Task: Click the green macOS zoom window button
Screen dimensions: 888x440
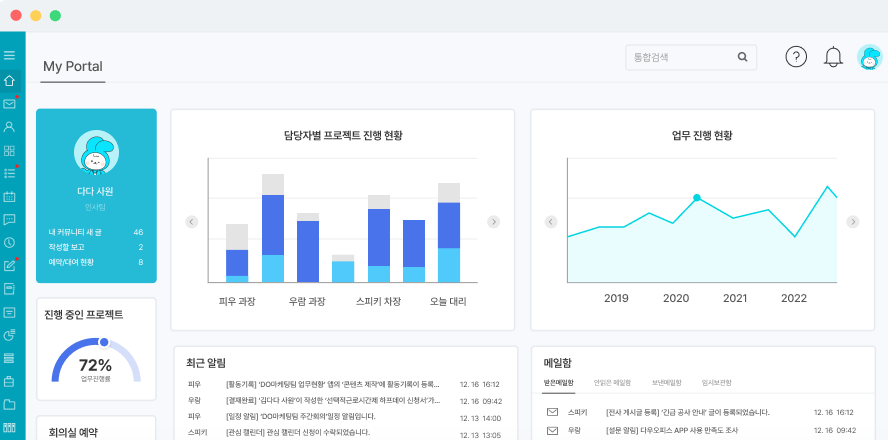Action: [x=55, y=16]
